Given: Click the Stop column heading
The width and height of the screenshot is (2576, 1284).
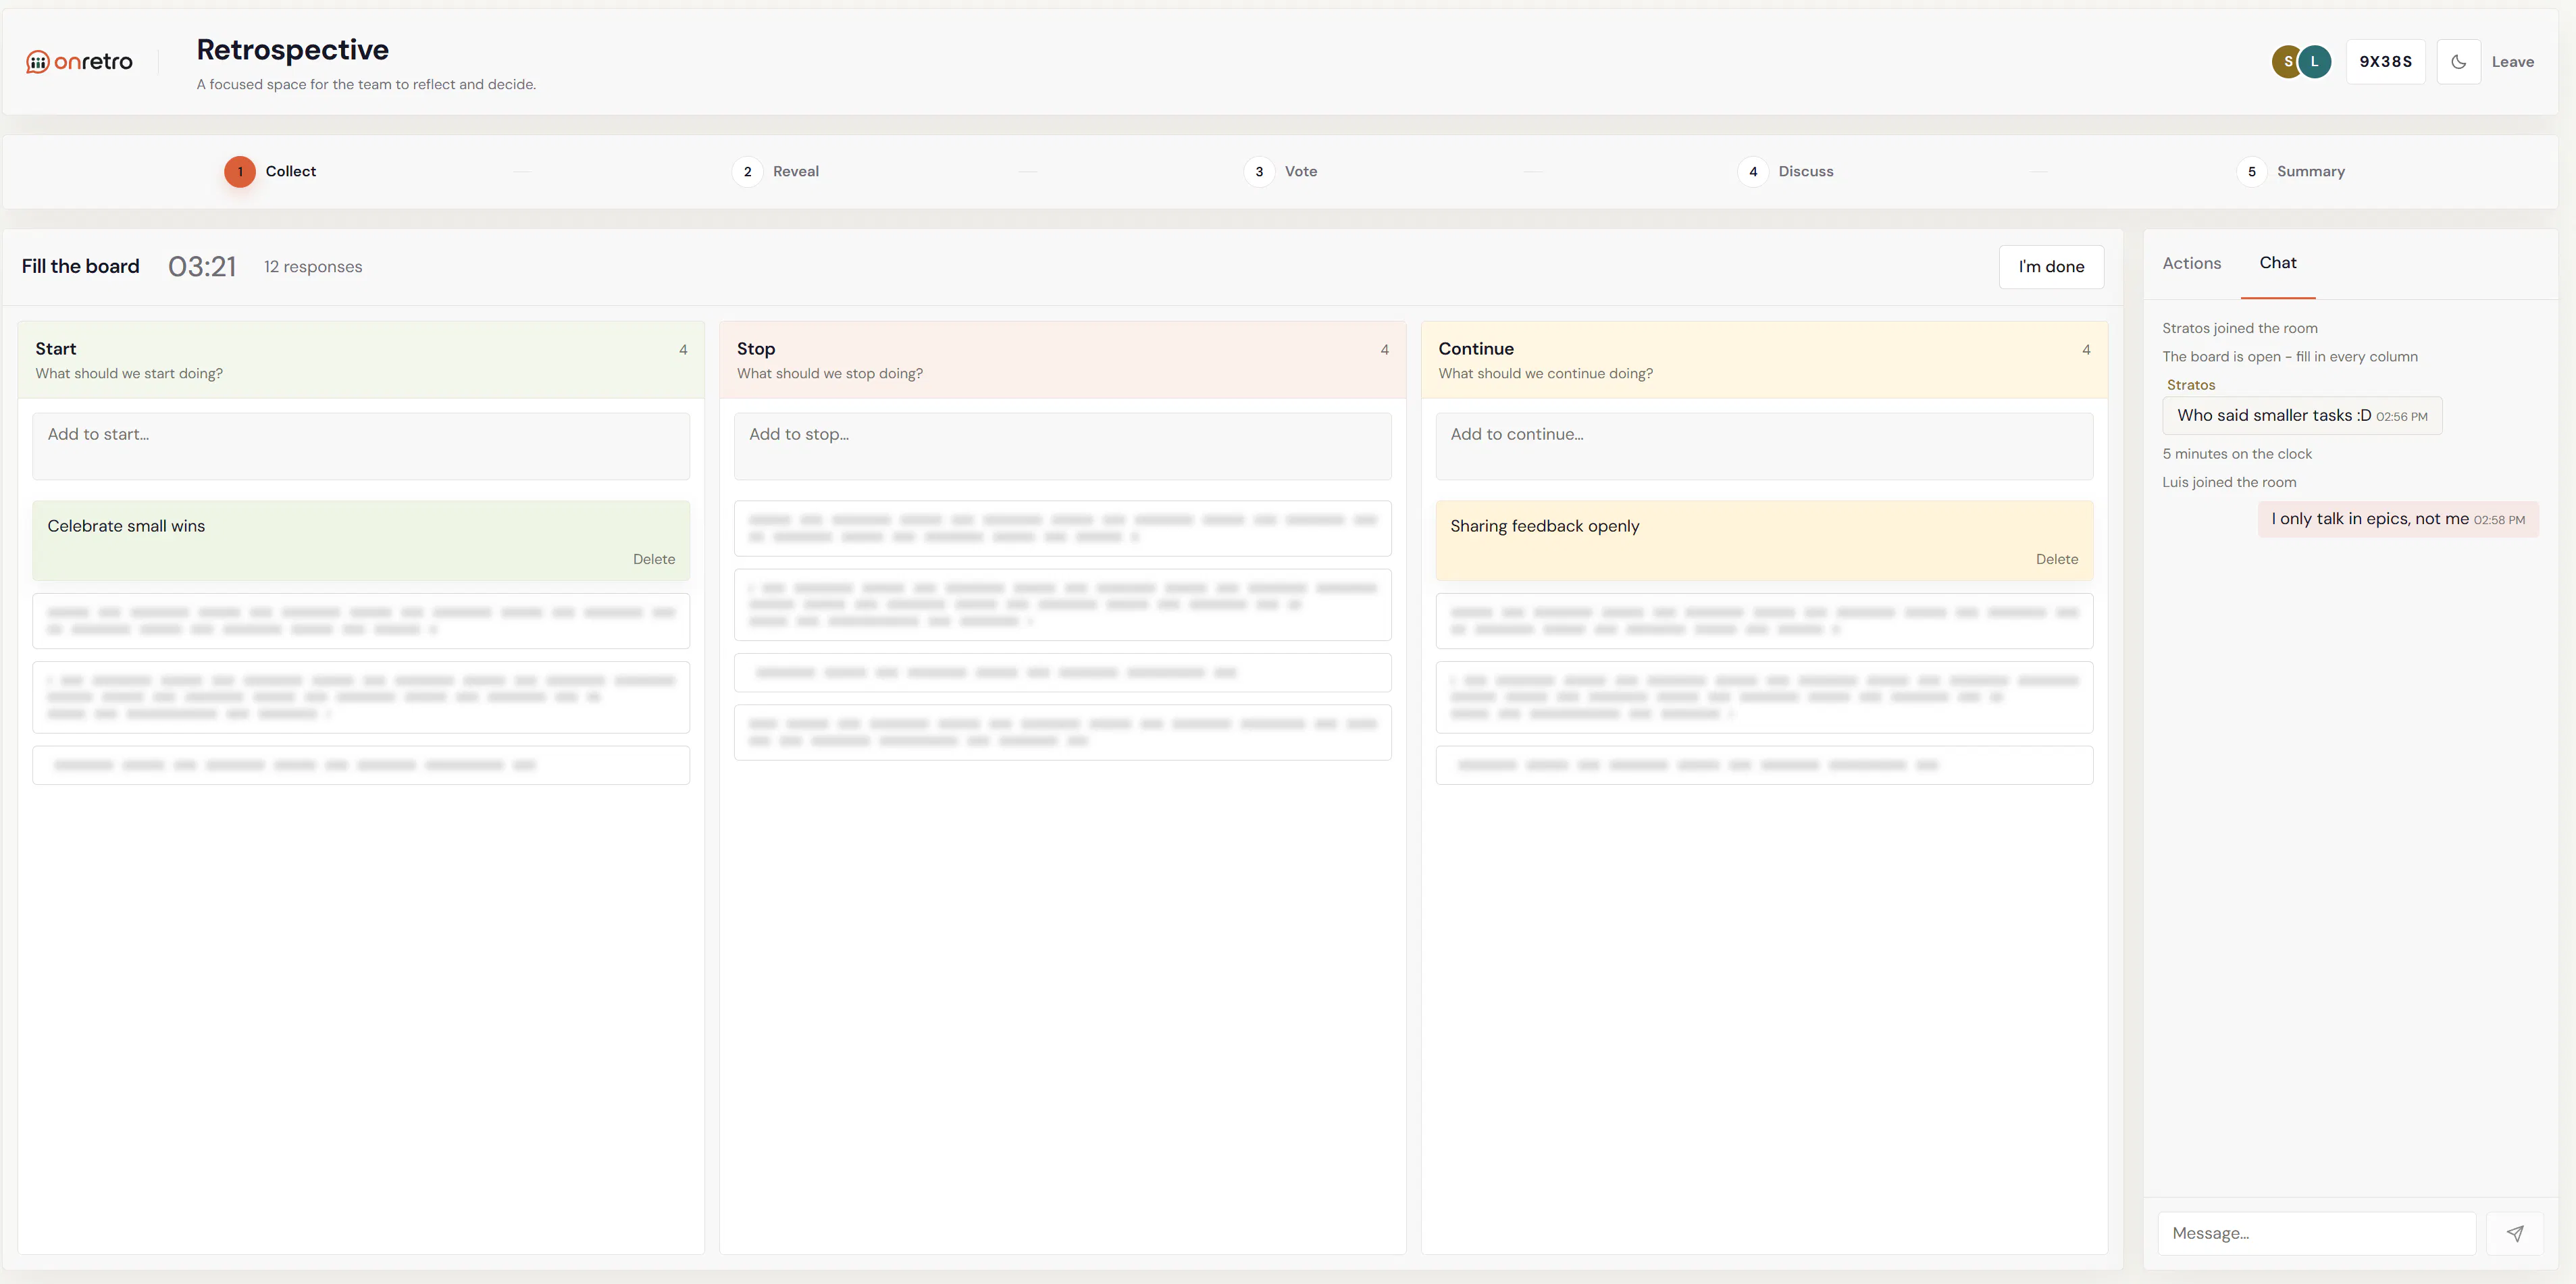Looking at the screenshot, I should tap(756, 349).
